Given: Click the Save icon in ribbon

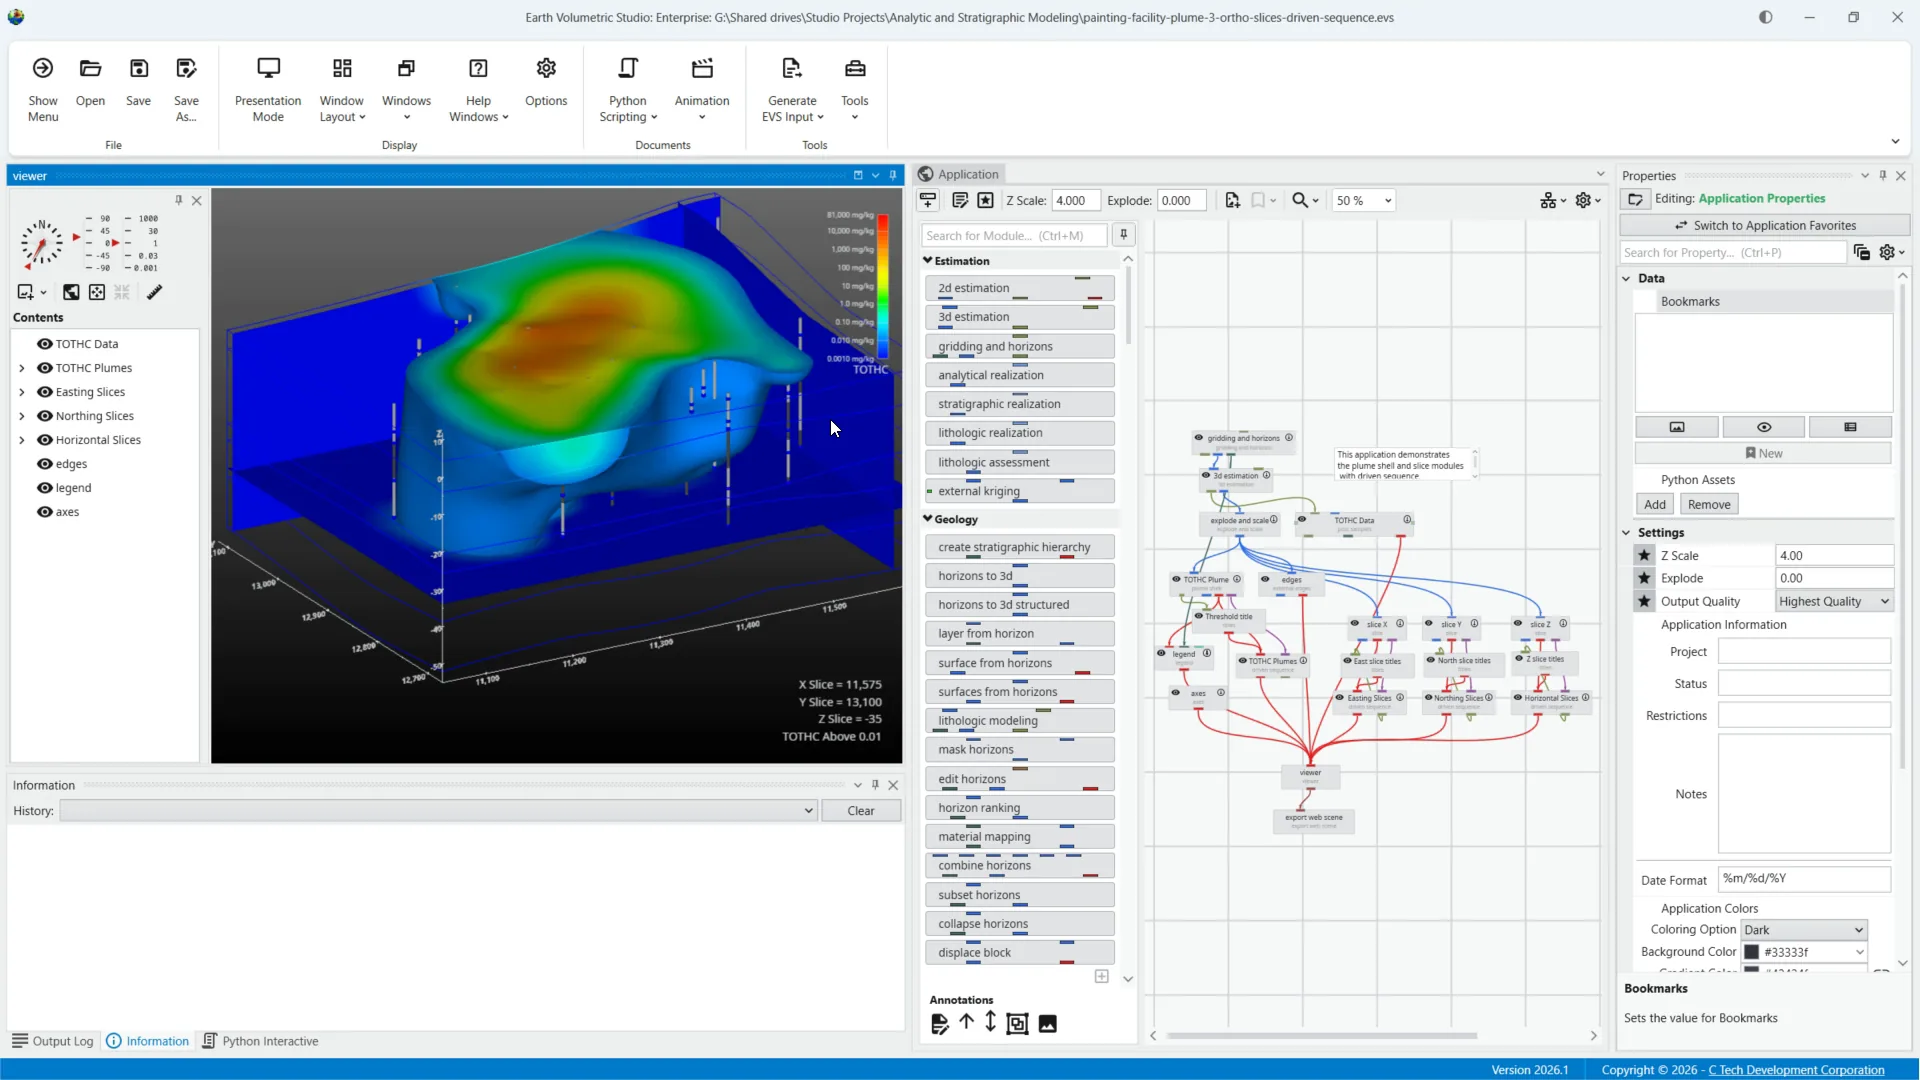Looking at the screenshot, I should pyautogui.click(x=139, y=68).
